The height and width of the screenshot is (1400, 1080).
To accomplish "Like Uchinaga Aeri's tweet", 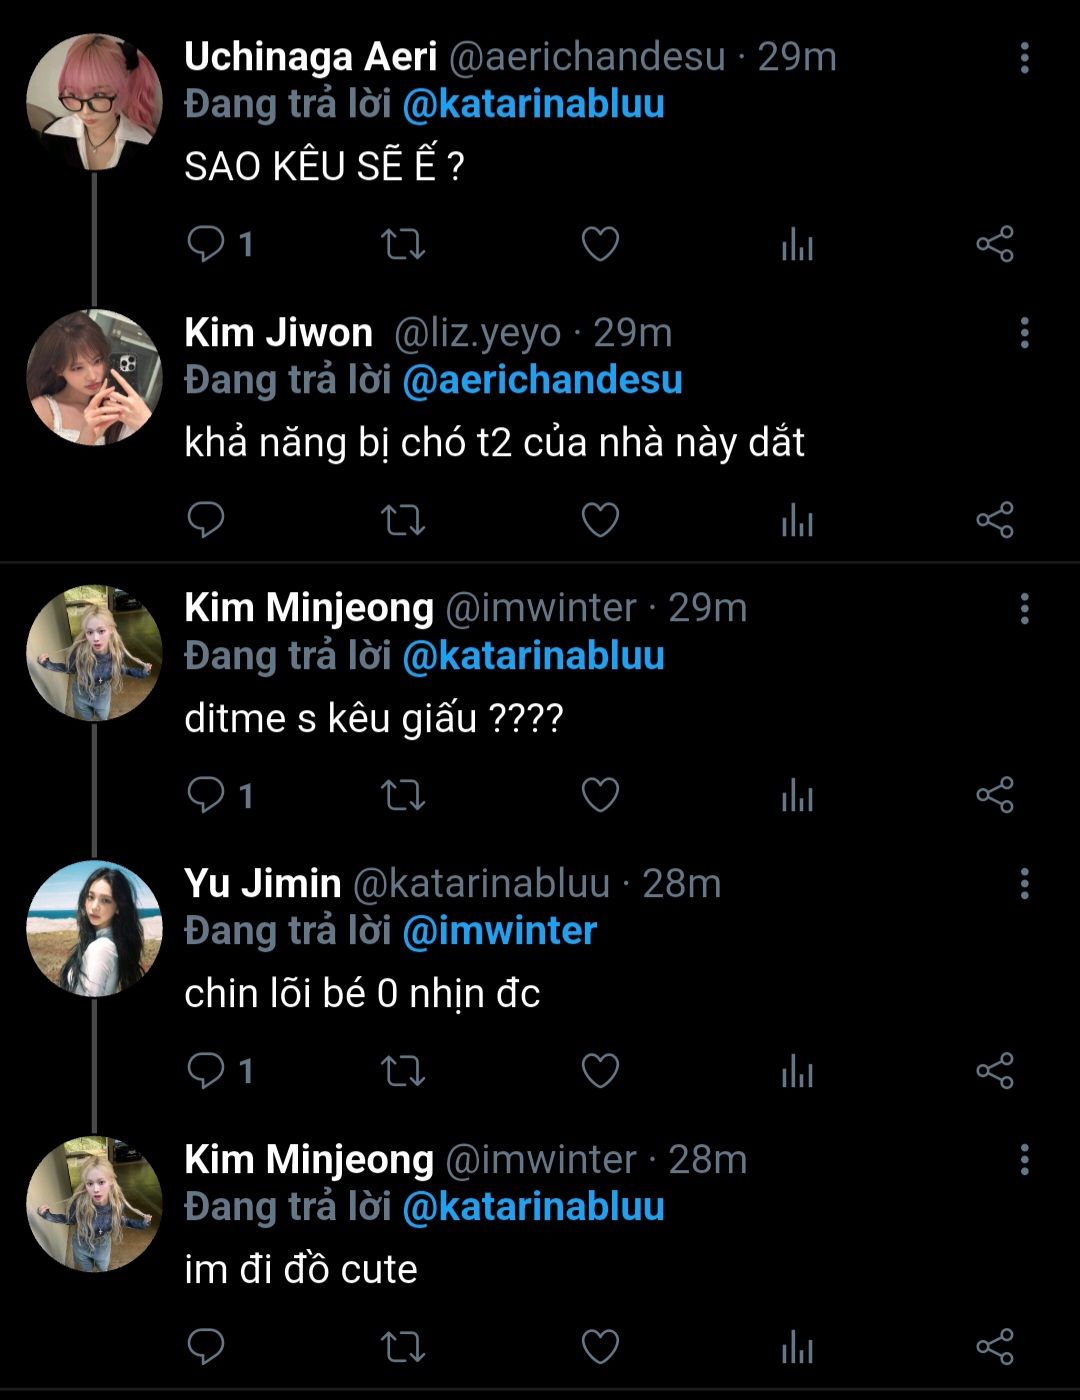I will [600, 244].
